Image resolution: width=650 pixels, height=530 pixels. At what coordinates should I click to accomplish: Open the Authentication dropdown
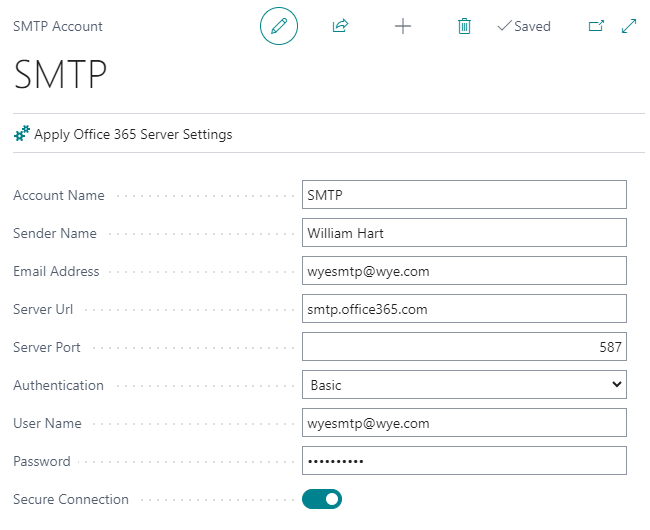[464, 385]
